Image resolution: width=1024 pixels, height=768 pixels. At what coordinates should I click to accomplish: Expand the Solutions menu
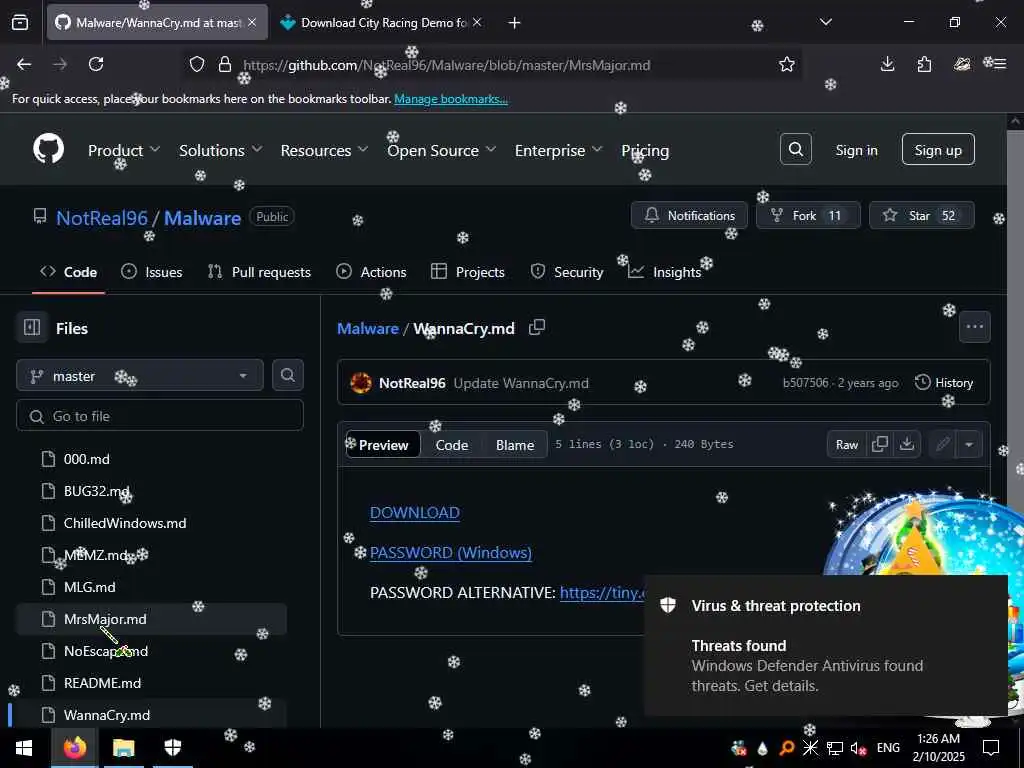click(221, 150)
